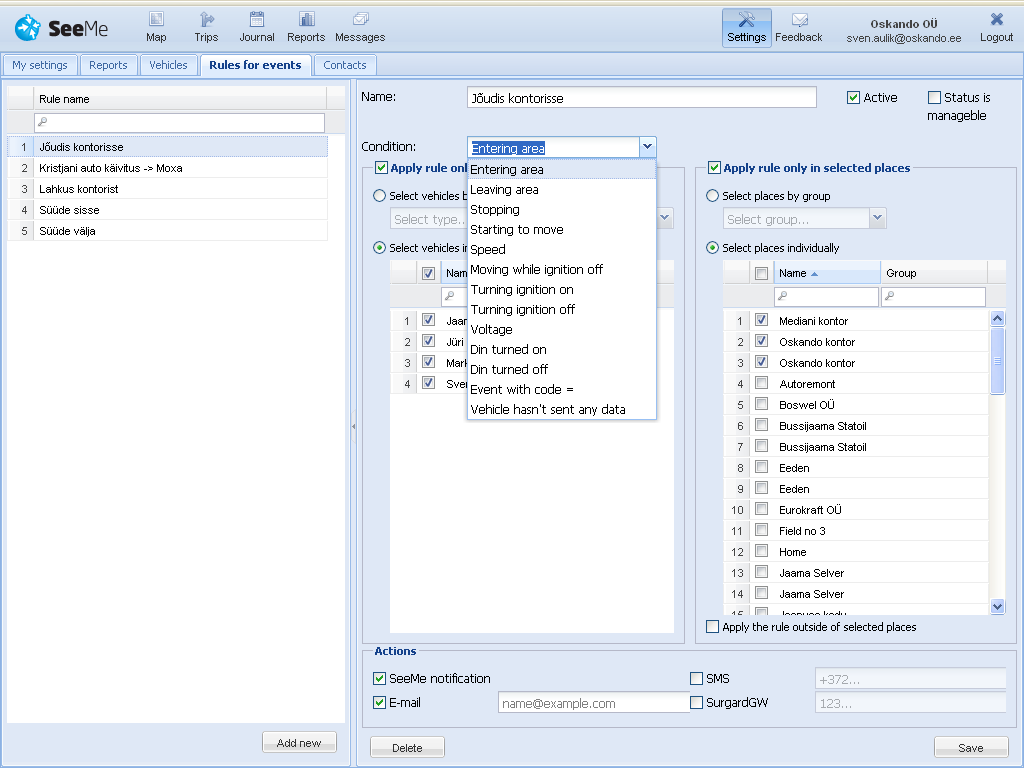Open the Journal section
Screen dimensions: 1024x768
(257, 27)
